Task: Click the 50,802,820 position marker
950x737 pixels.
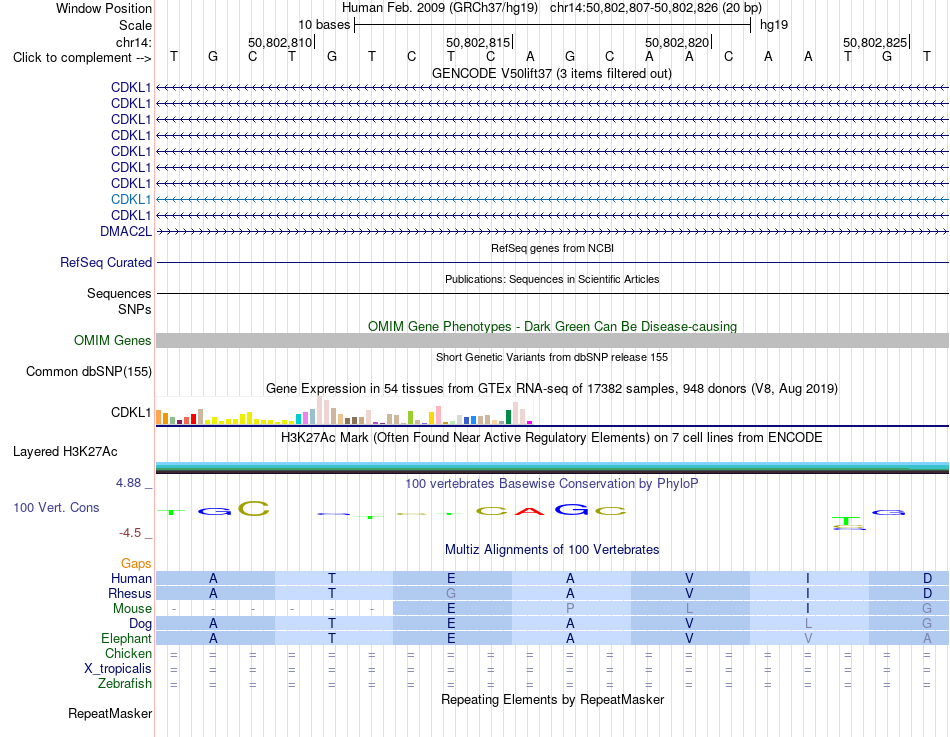Action: click(677, 42)
